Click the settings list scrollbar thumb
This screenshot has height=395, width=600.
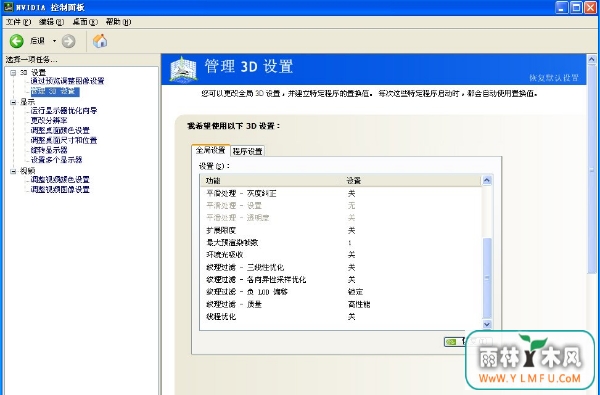487,278
